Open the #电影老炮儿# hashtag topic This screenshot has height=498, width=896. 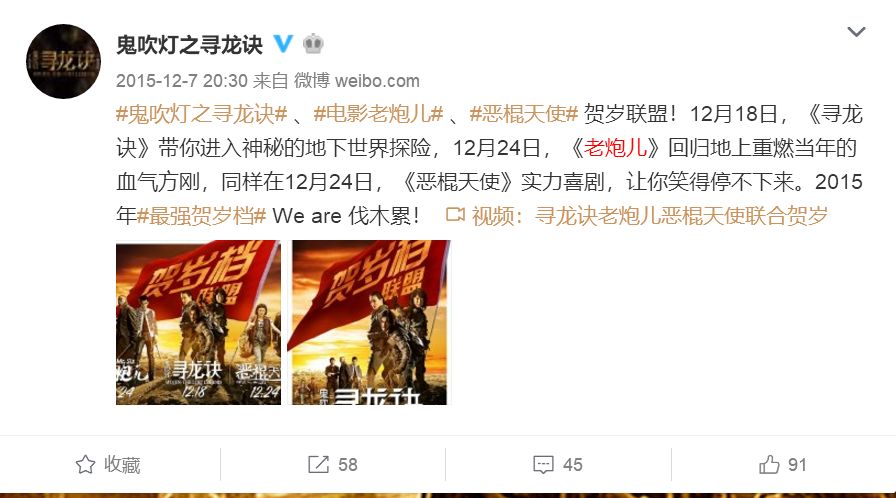click(378, 114)
